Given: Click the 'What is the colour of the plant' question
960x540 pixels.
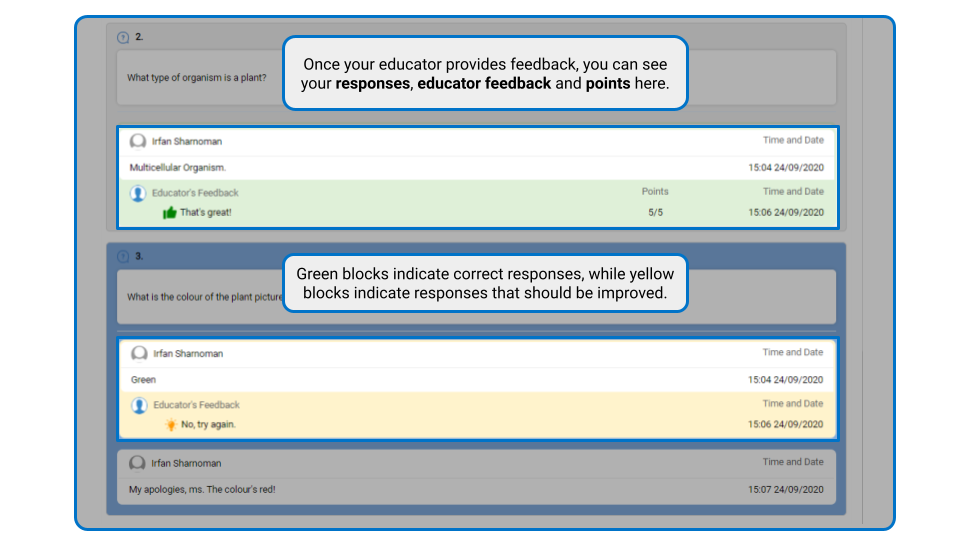Looking at the screenshot, I should tap(204, 297).
